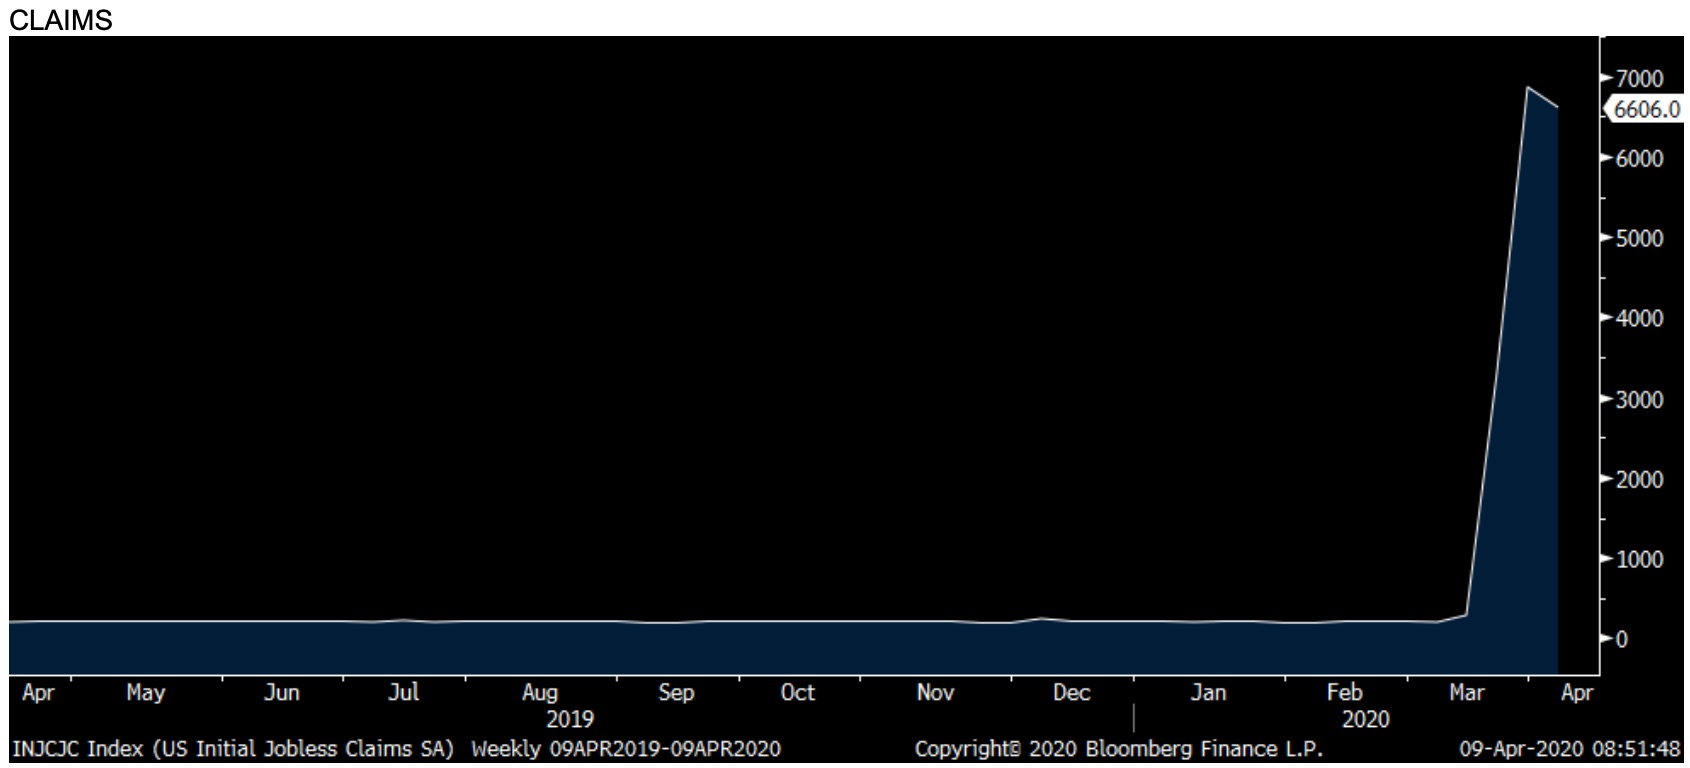Select the Jul month on time axis
Image resolution: width=1690 pixels, height=768 pixels.
click(x=403, y=693)
